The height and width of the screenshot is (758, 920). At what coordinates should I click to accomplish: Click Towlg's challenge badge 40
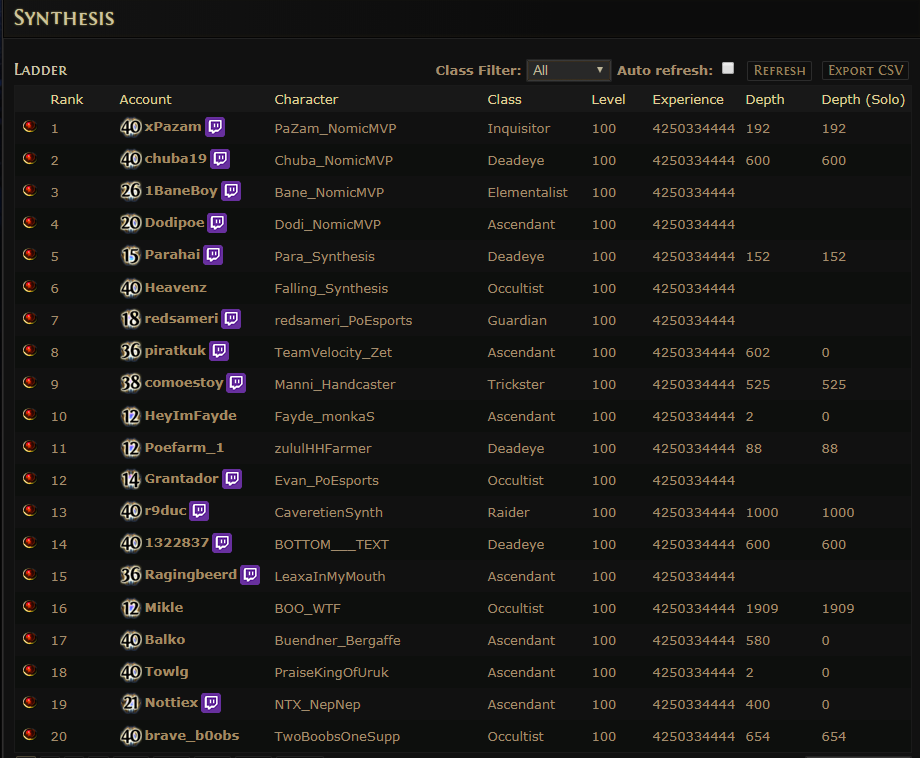[x=131, y=672]
